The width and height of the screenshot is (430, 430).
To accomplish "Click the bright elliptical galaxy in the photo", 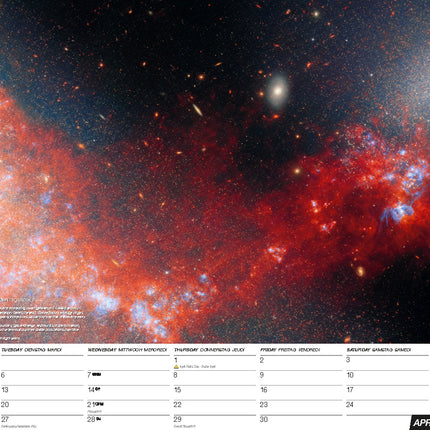I will click(x=278, y=91).
